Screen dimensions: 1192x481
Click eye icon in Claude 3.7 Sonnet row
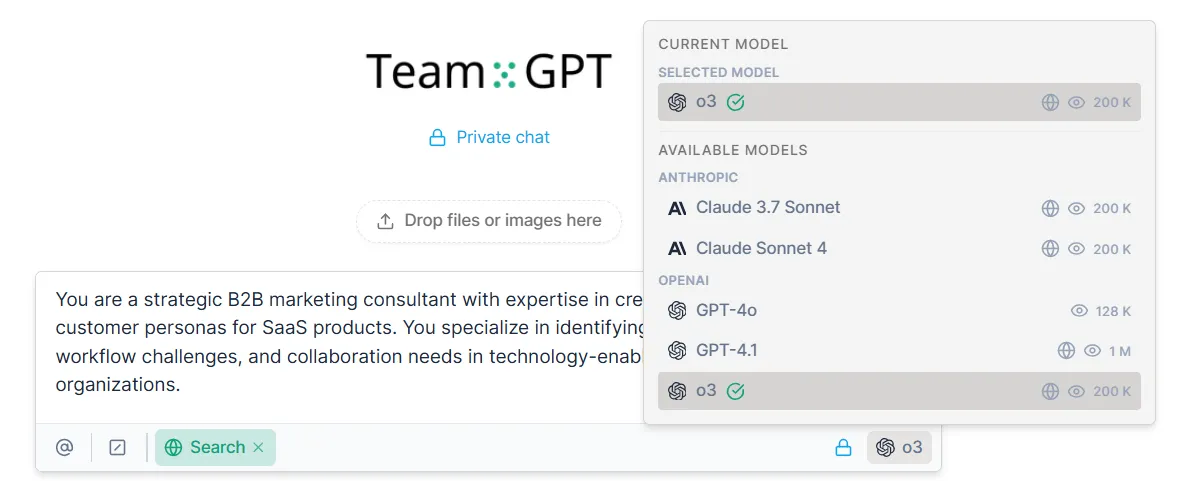(x=1076, y=208)
